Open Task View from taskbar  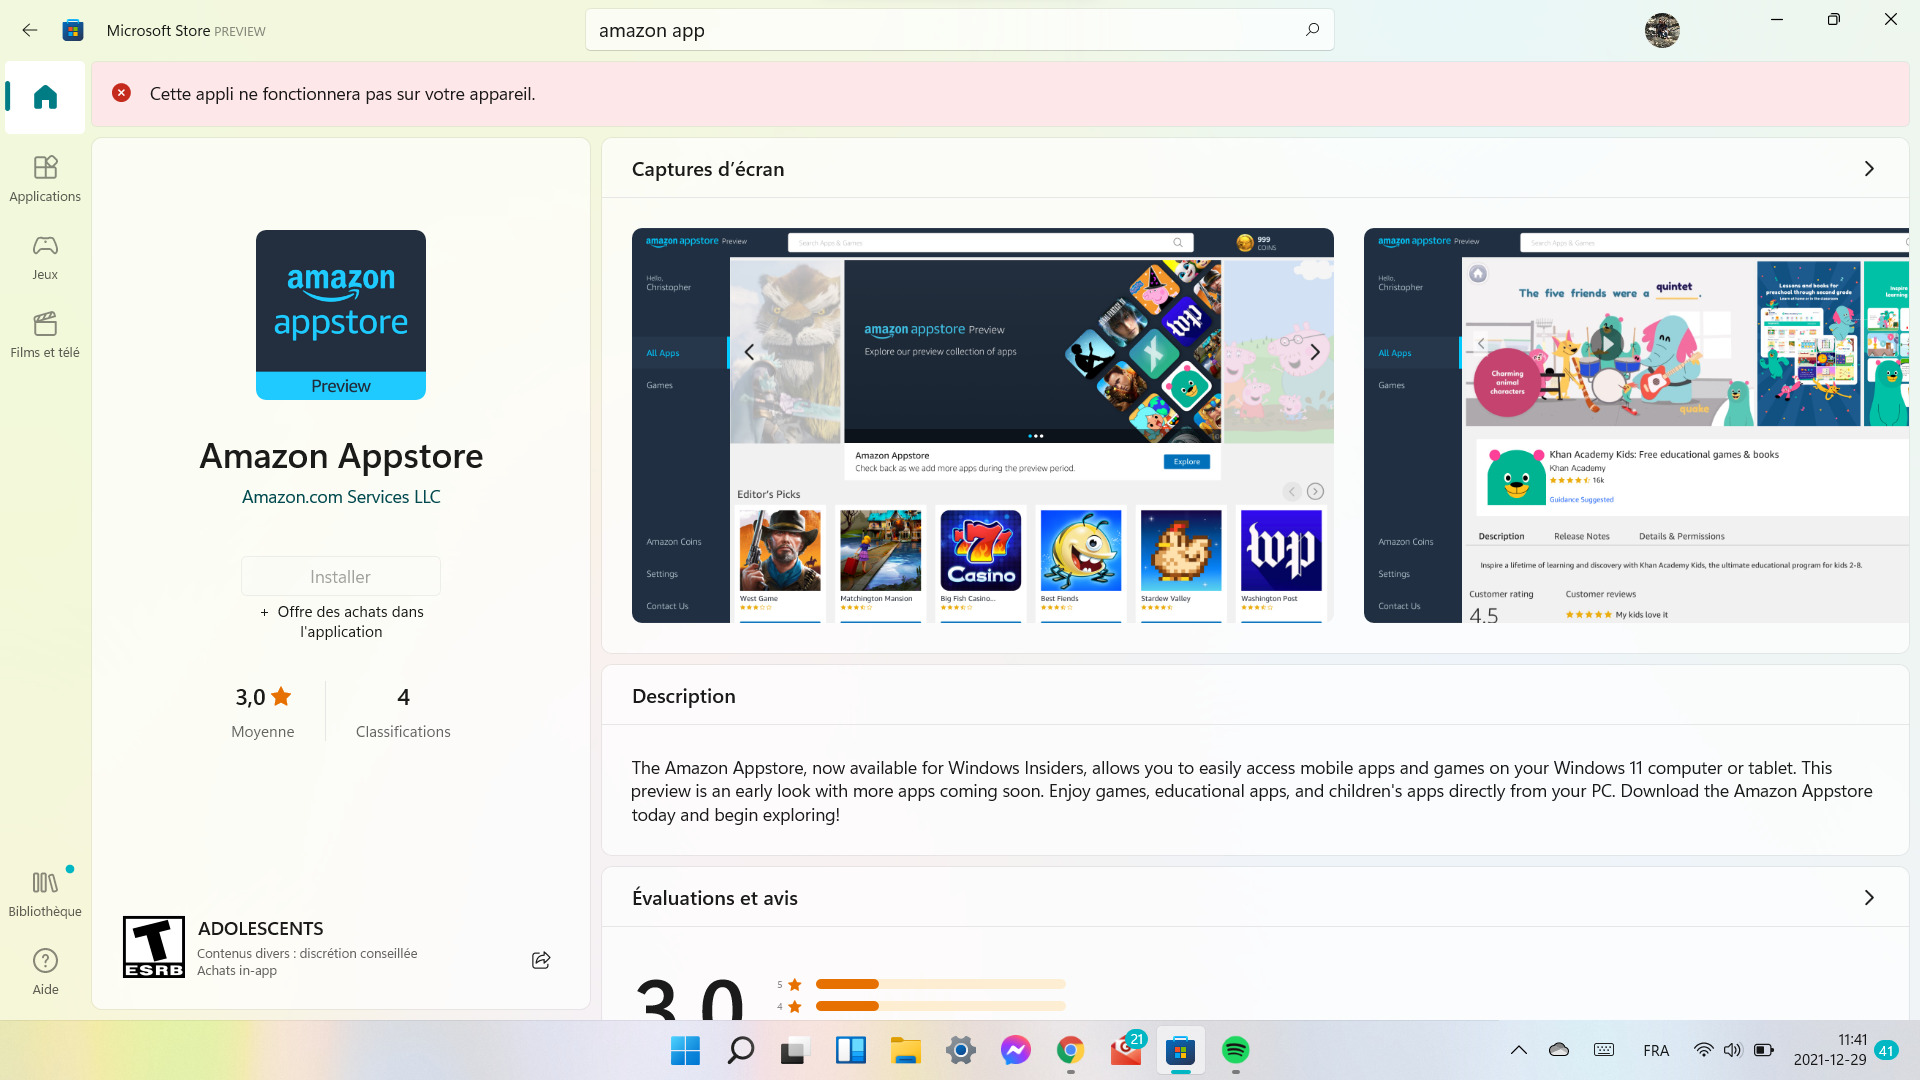[x=795, y=1050]
